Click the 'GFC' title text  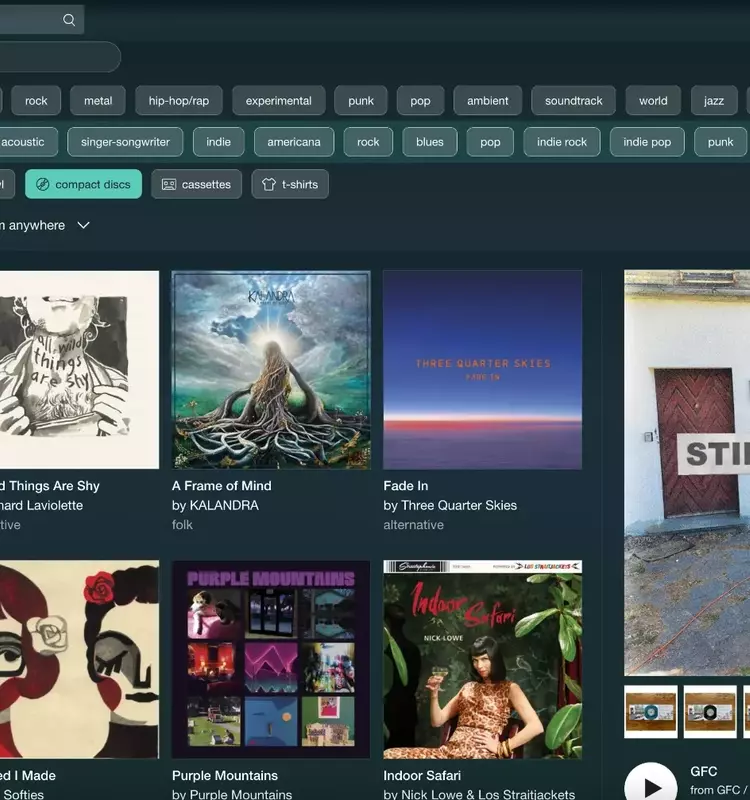coord(704,771)
